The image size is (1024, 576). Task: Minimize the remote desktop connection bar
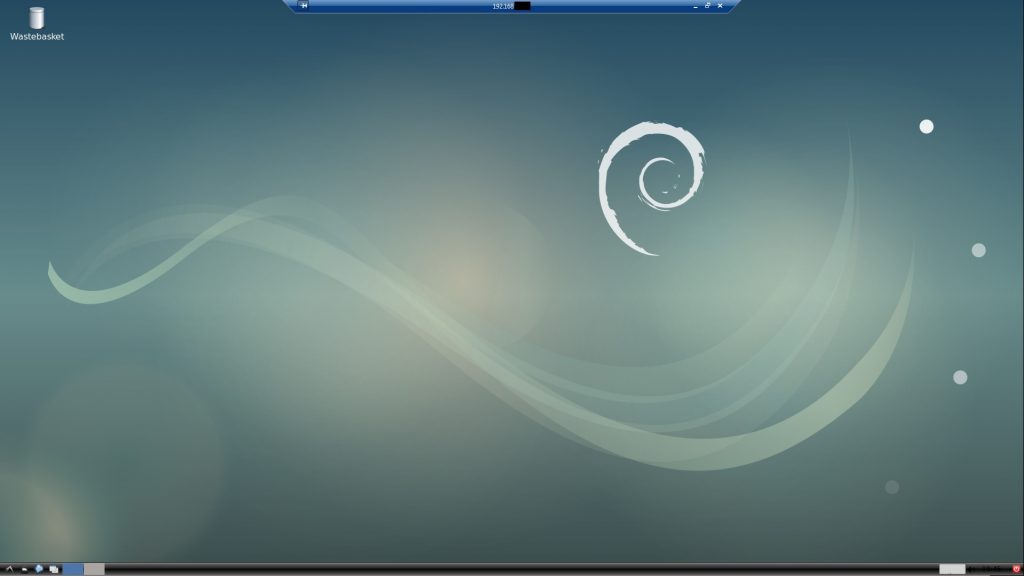tap(695, 6)
